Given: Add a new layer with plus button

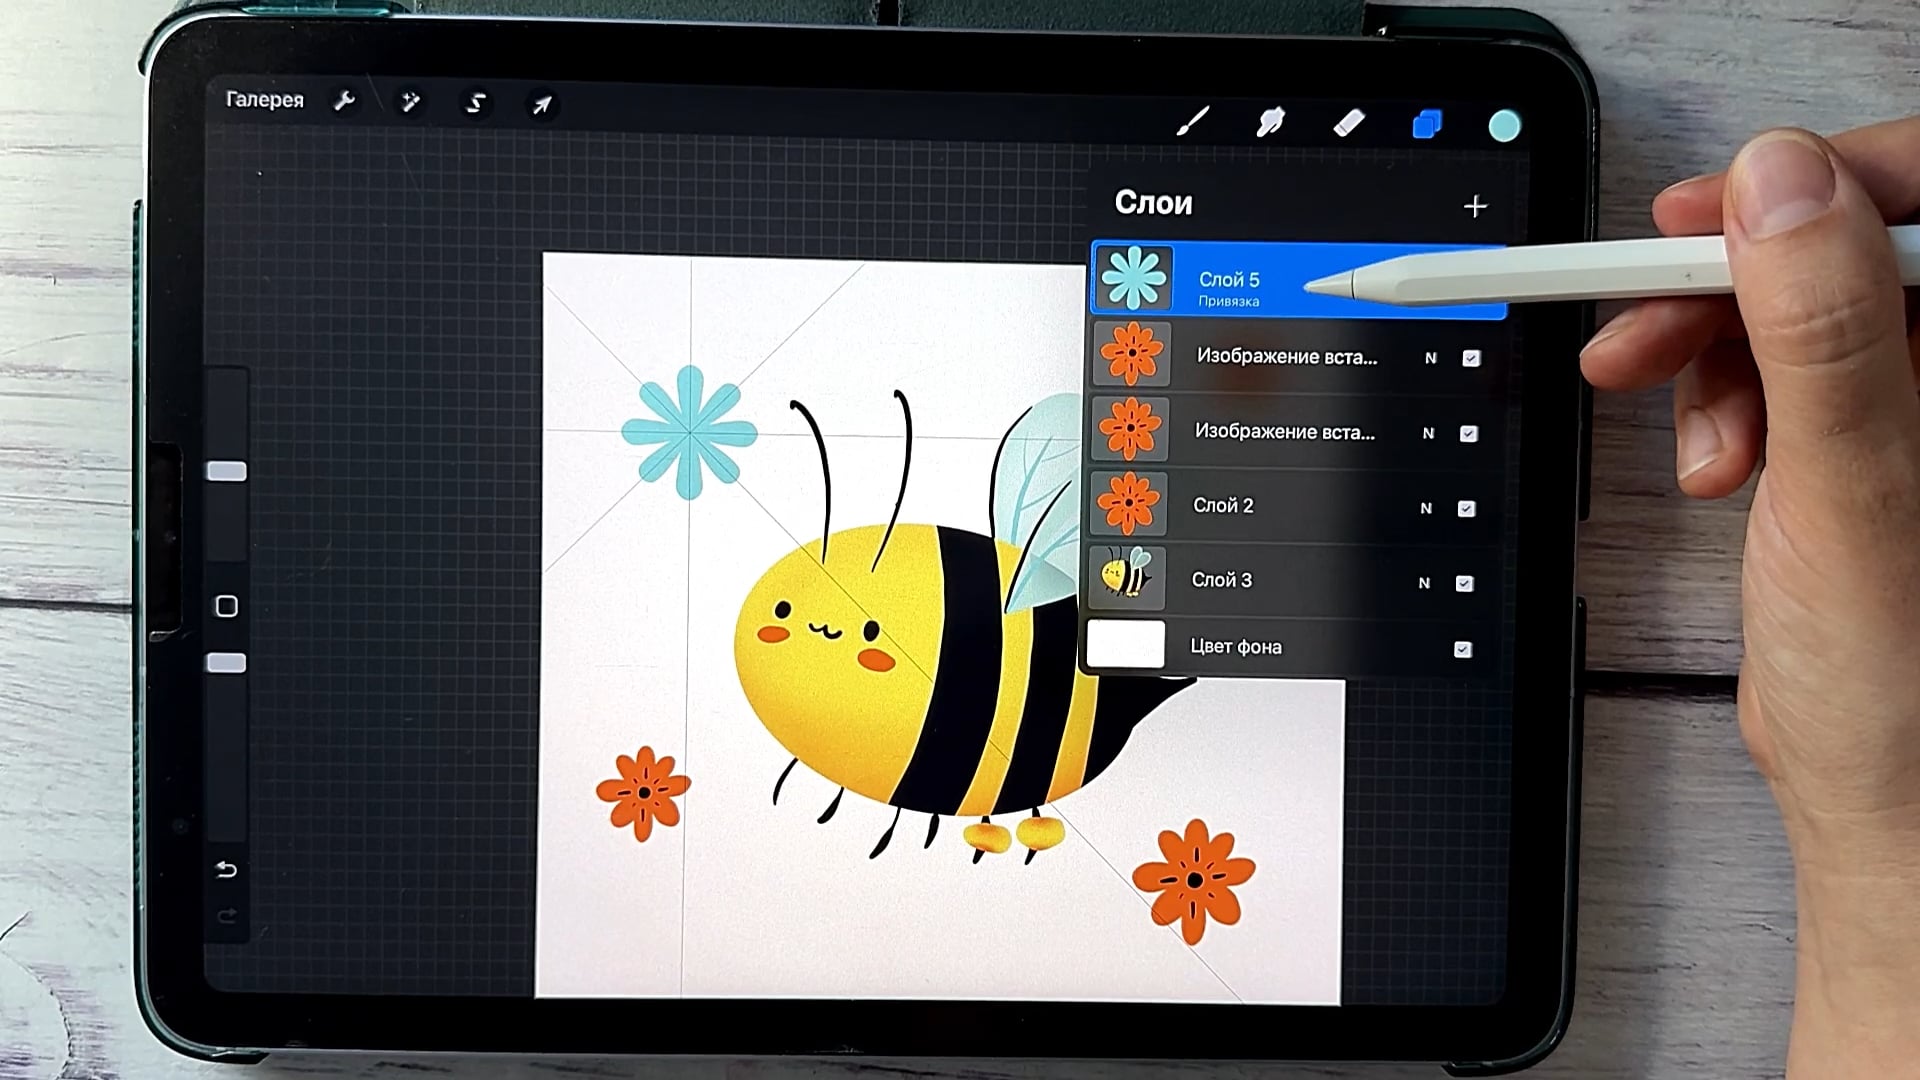Looking at the screenshot, I should coord(1475,206).
